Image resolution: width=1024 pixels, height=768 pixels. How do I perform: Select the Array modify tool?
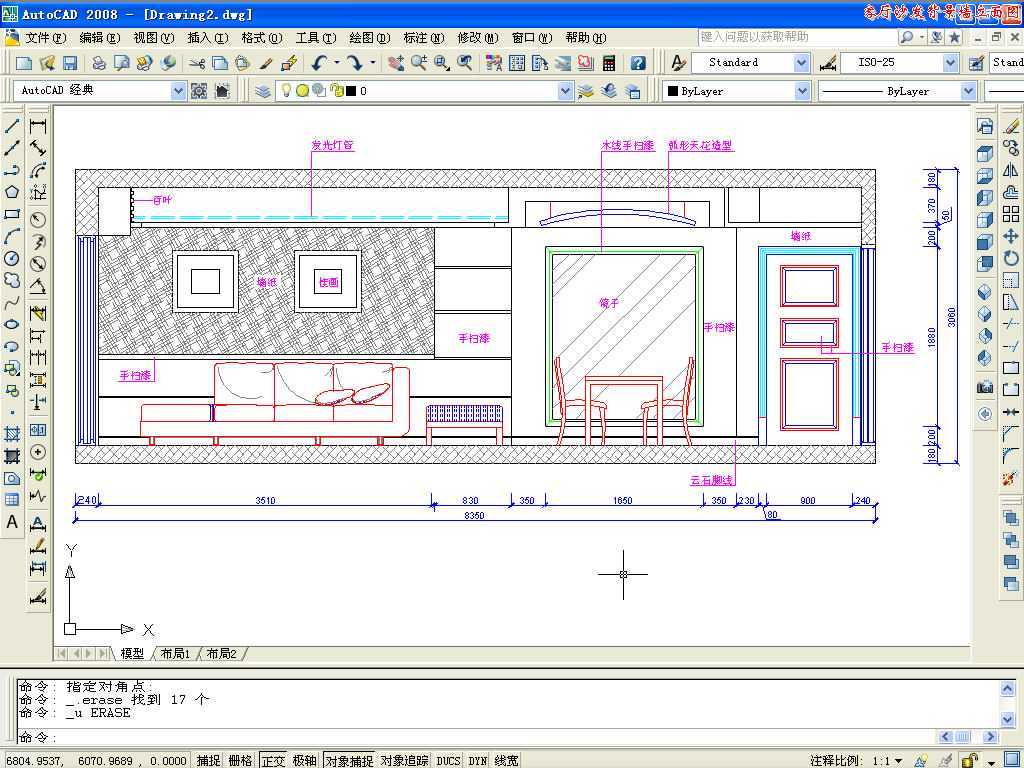[1011, 214]
